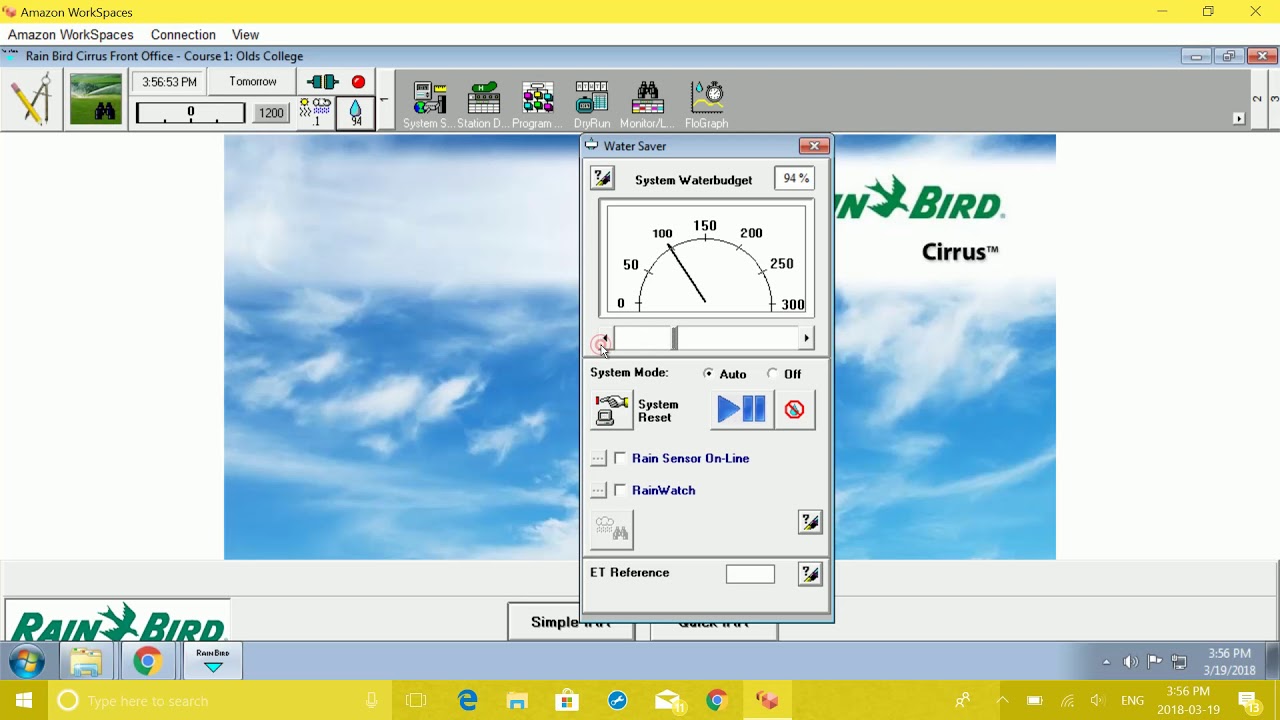This screenshot has width=1280, height=720.
Task: Click the toolbar collapse arrow next to water drop
Action: (384, 100)
